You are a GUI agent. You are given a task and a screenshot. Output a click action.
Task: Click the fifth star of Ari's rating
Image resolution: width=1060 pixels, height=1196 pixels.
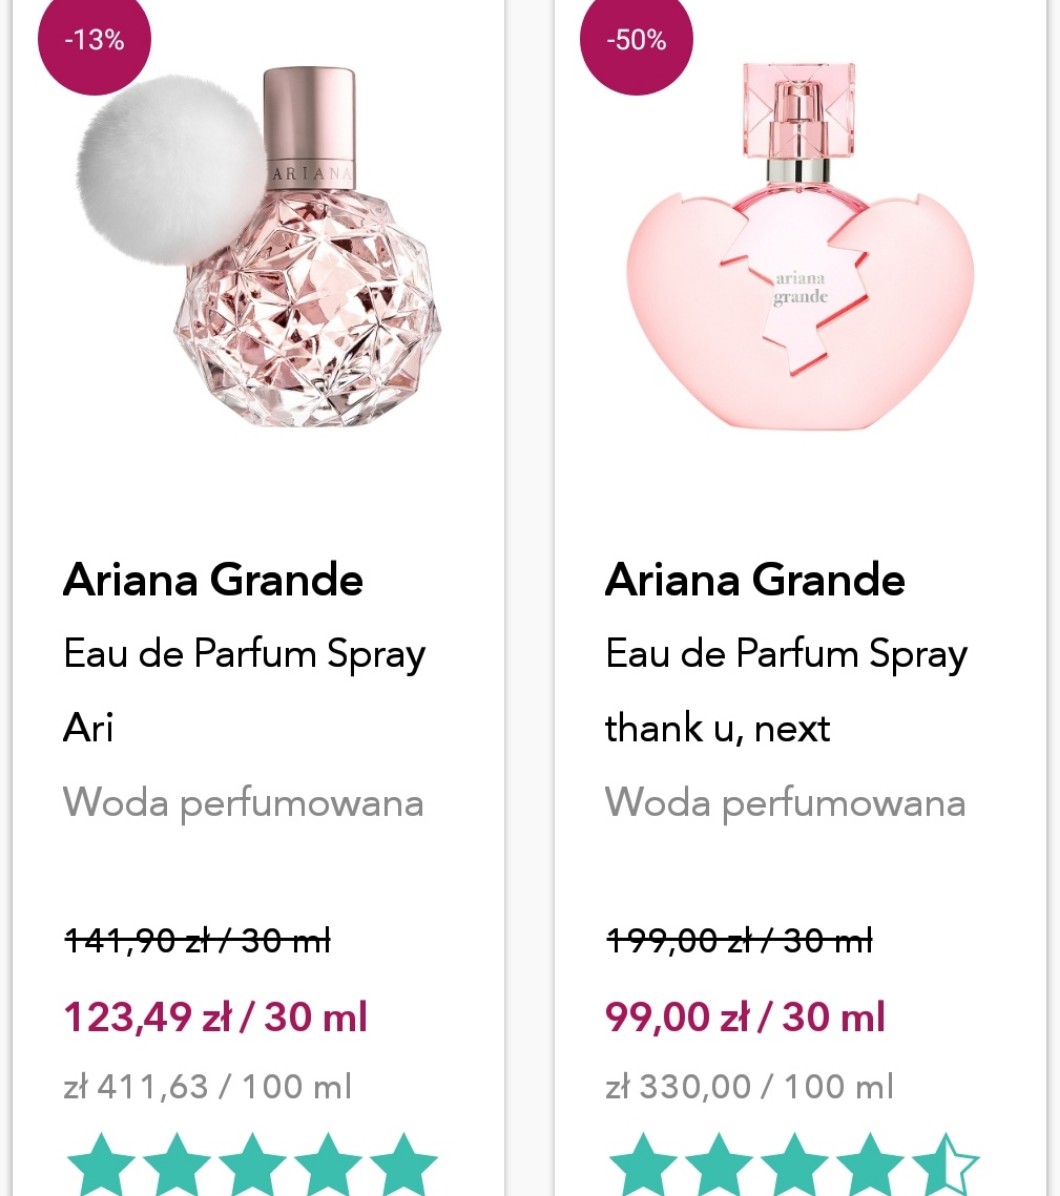pyautogui.click(x=403, y=1165)
